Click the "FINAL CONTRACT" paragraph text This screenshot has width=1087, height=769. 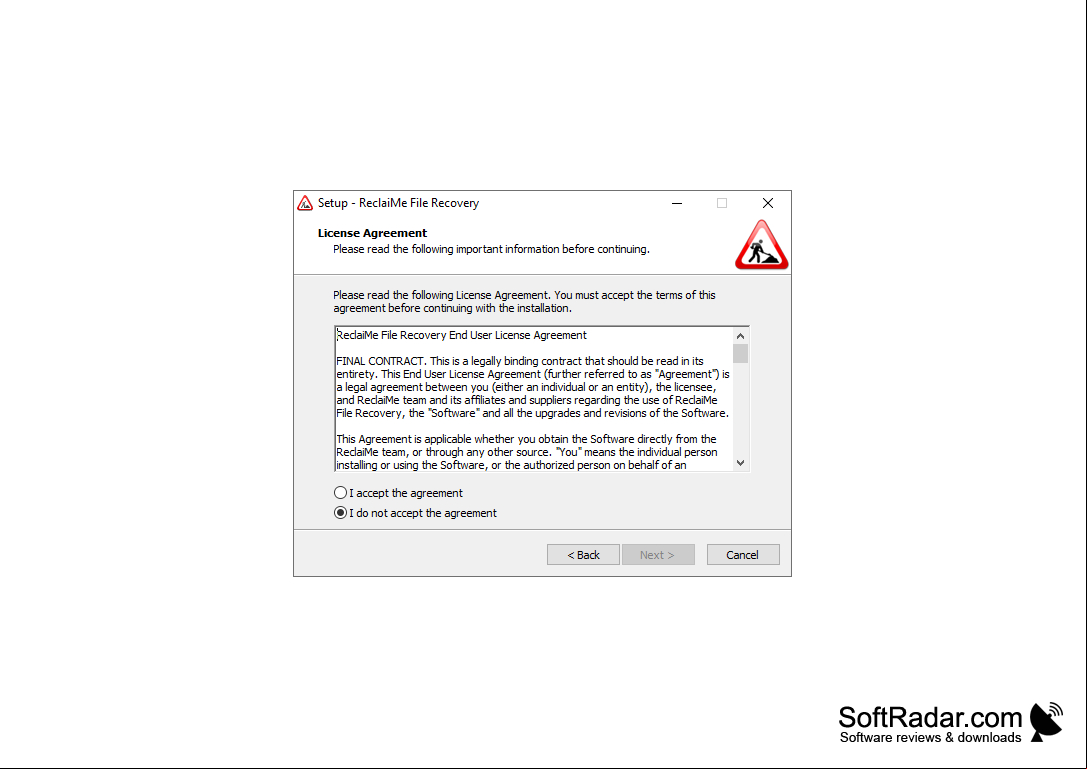point(532,387)
